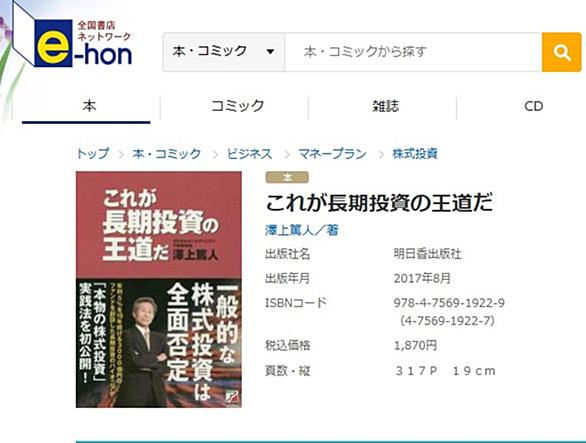Click the book title これが長期投資の王道だ

[x=379, y=203]
